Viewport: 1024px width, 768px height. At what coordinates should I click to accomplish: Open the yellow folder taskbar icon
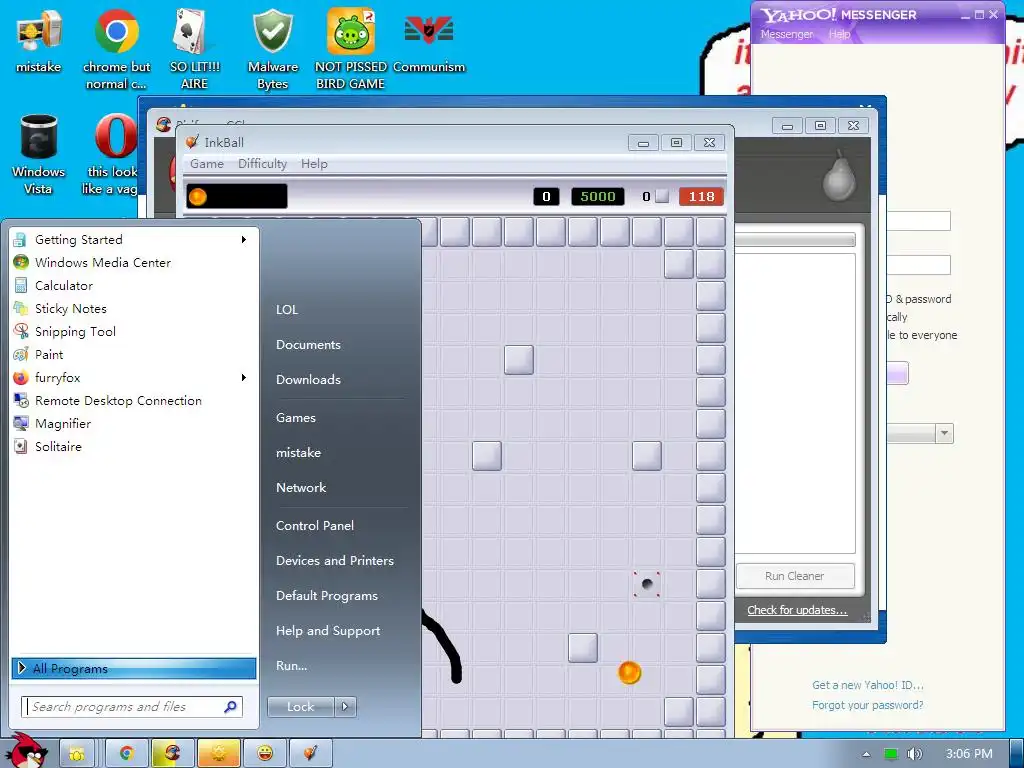[77, 754]
